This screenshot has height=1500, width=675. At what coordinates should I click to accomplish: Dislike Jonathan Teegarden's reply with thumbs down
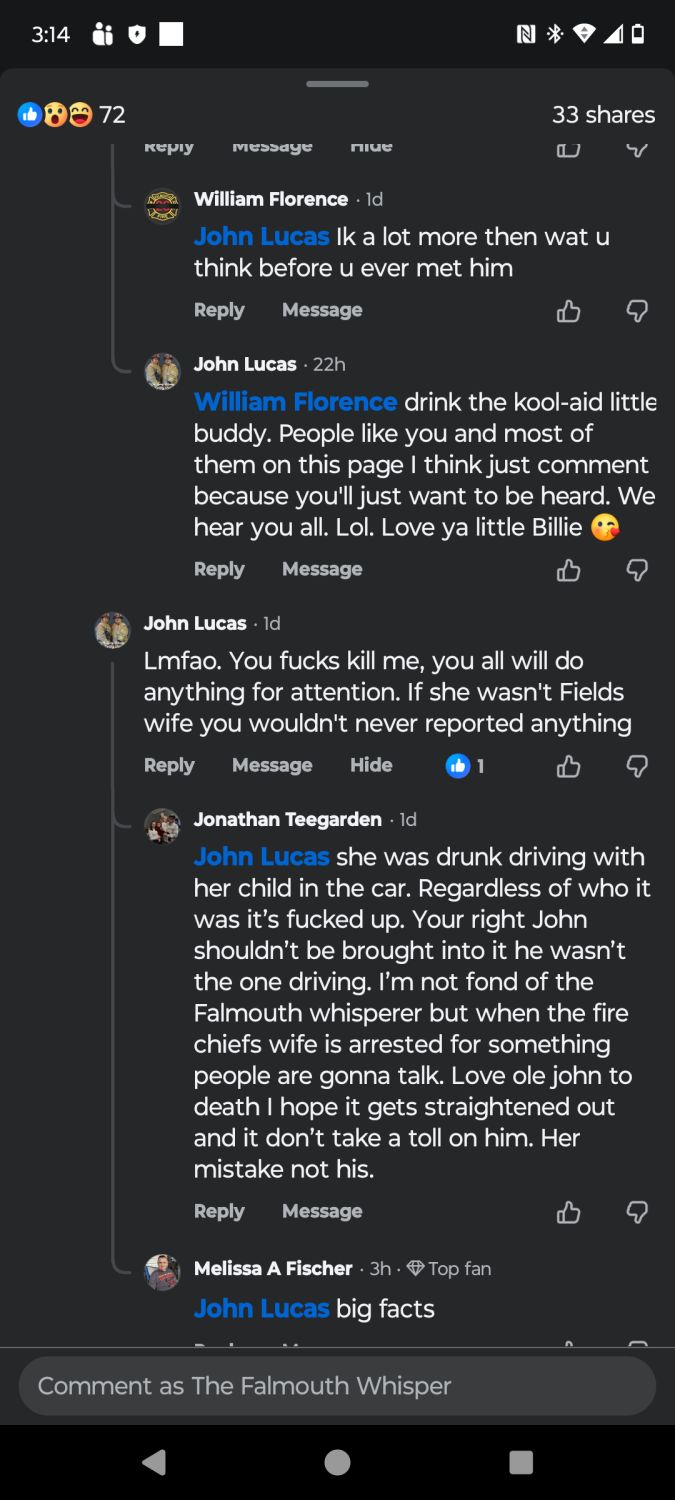tap(637, 1212)
